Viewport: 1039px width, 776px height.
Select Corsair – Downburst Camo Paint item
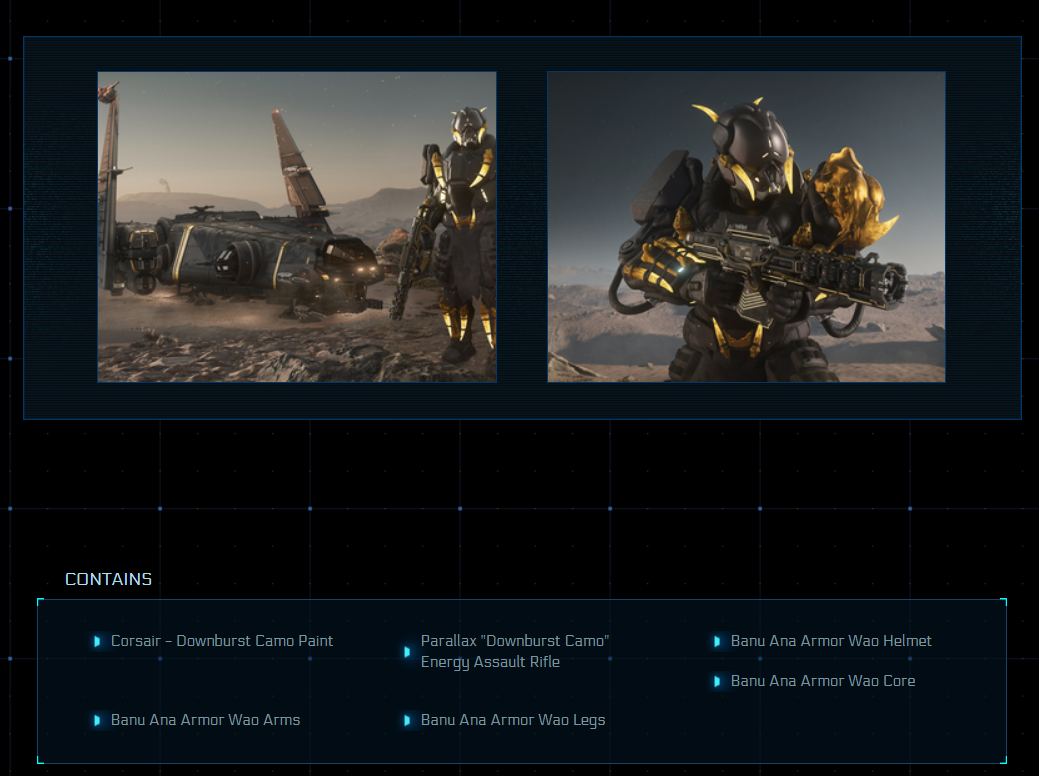coord(222,641)
